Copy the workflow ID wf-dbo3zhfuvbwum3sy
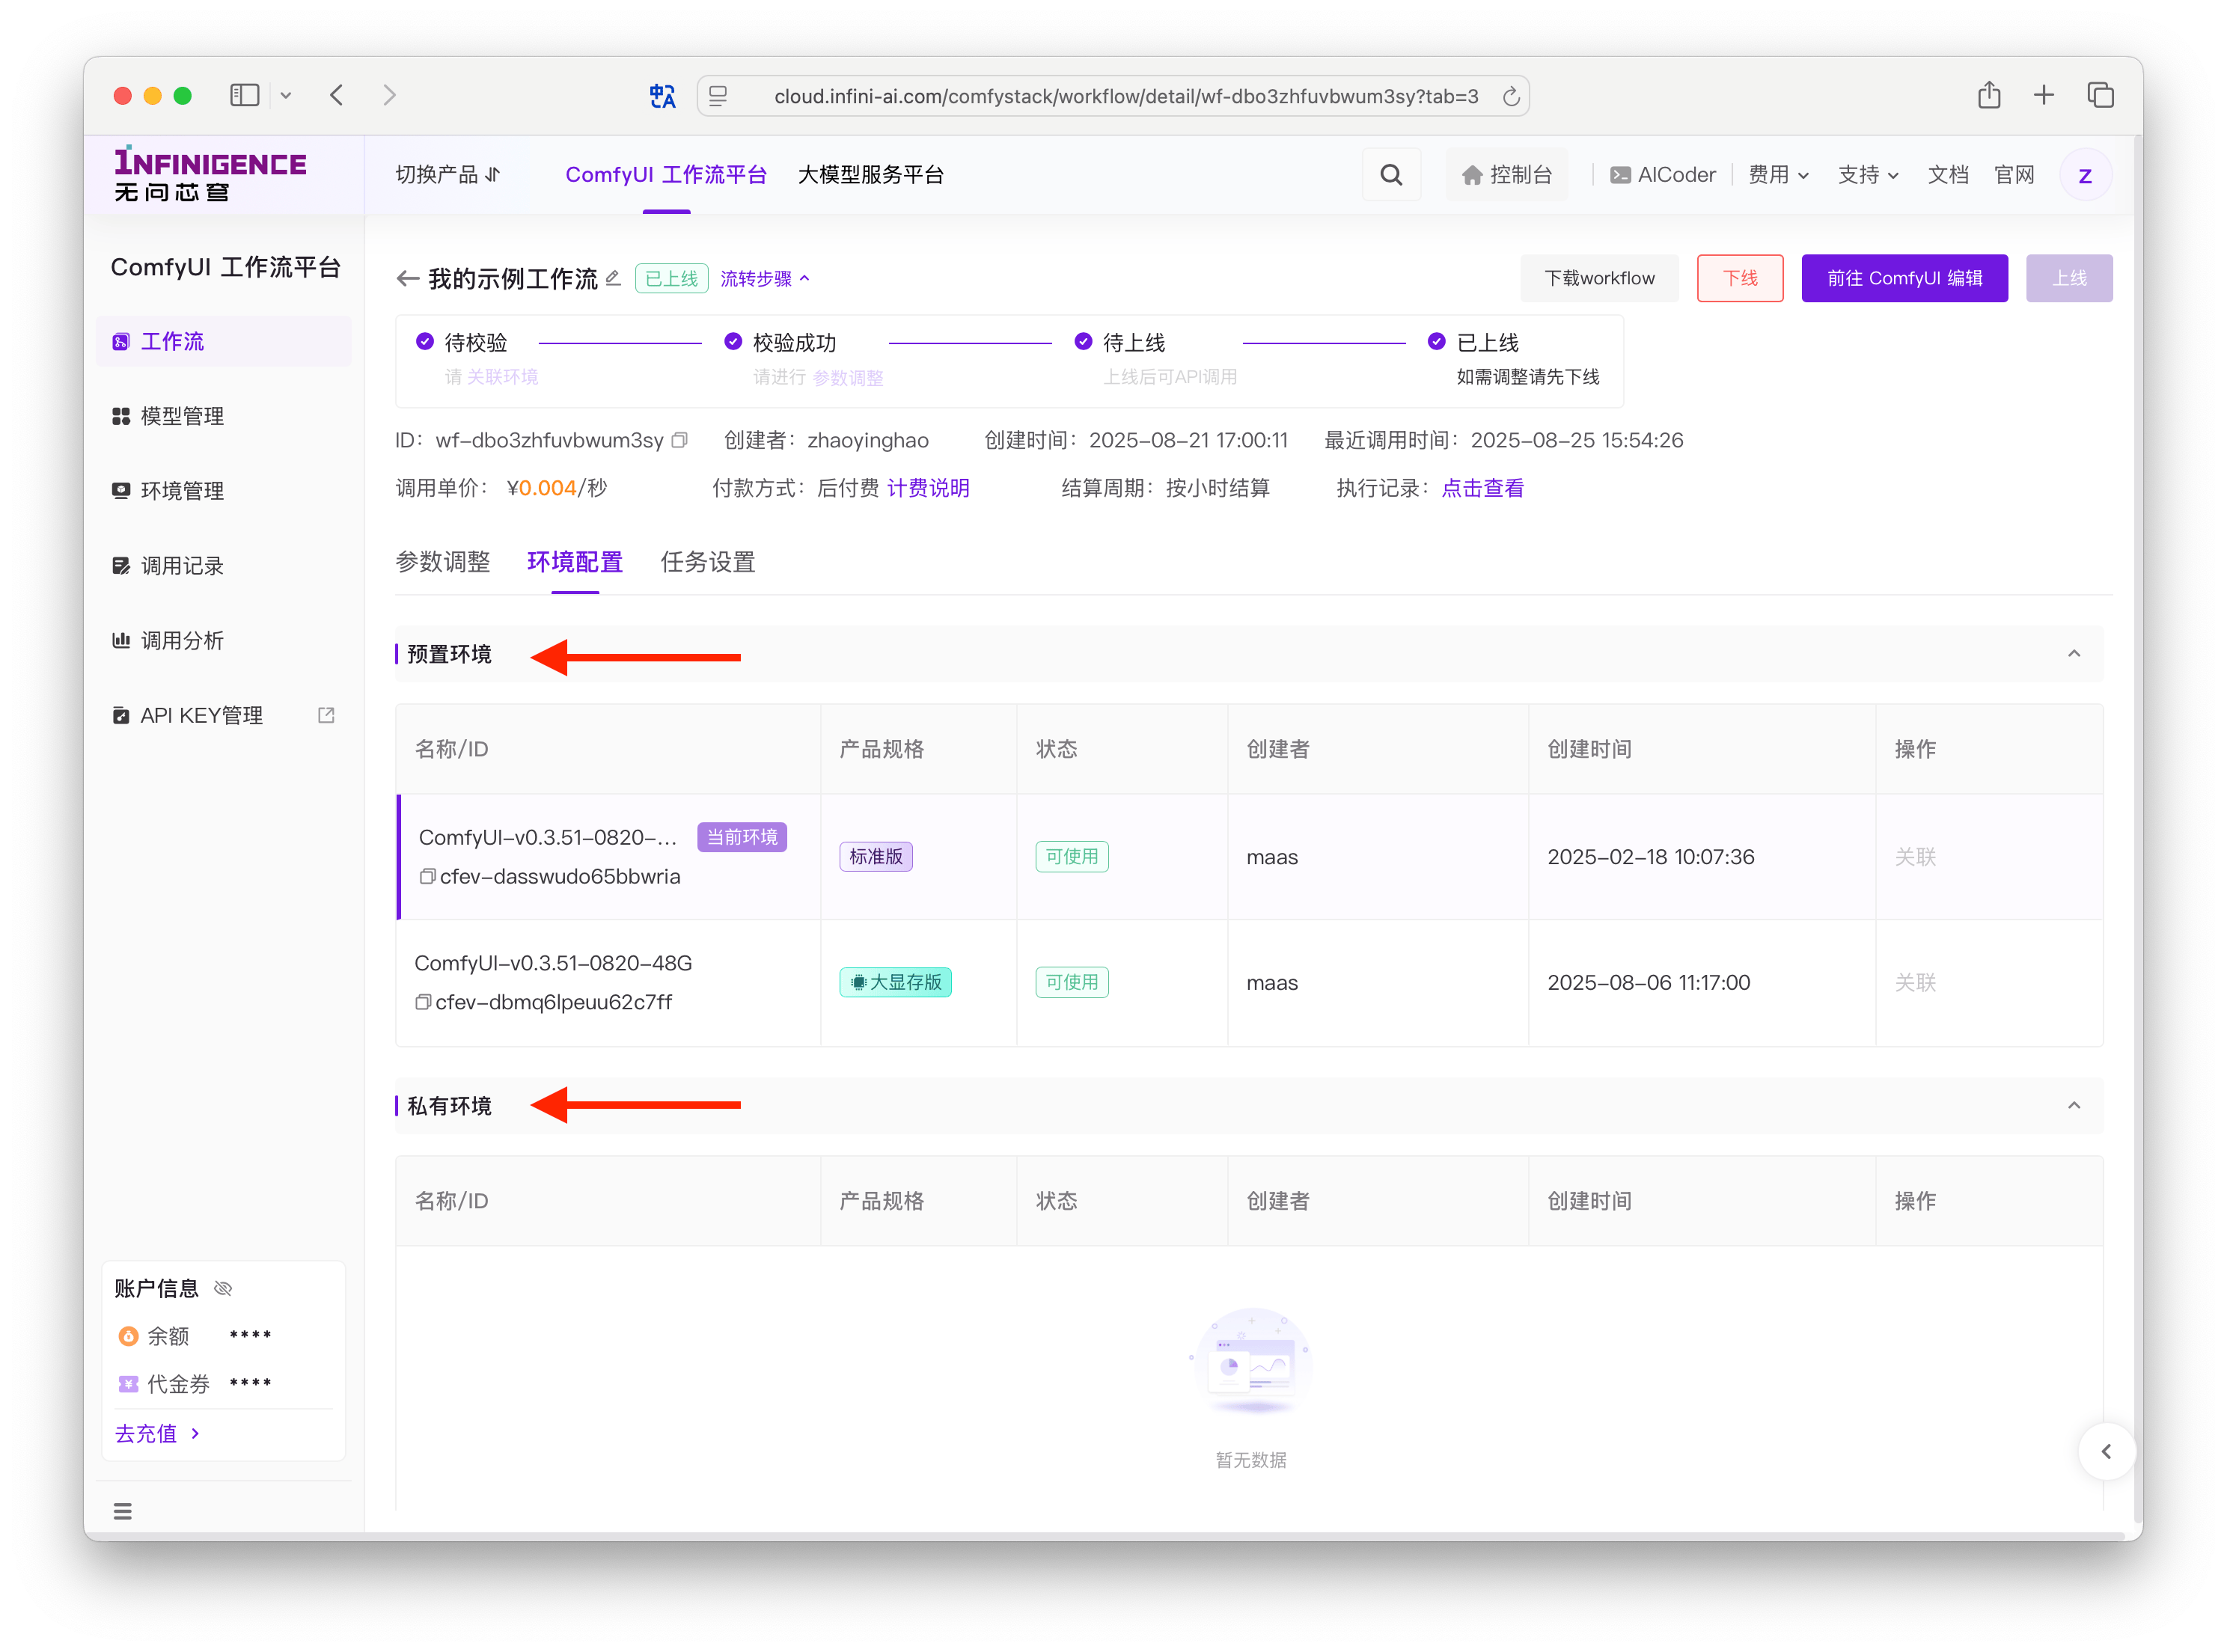 pyautogui.click(x=680, y=440)
